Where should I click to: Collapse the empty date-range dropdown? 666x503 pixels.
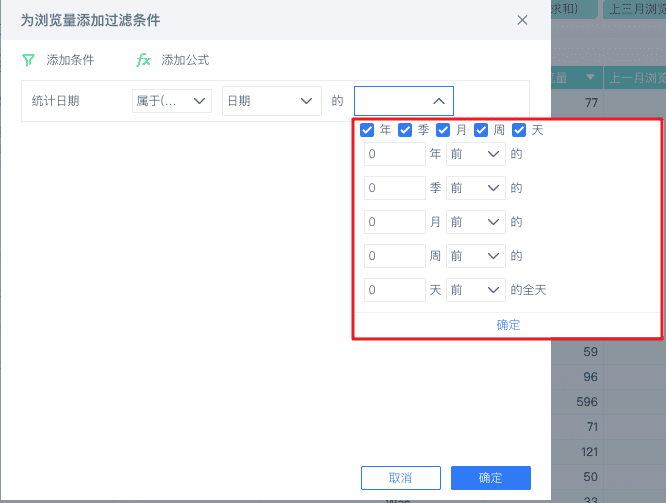404,101
